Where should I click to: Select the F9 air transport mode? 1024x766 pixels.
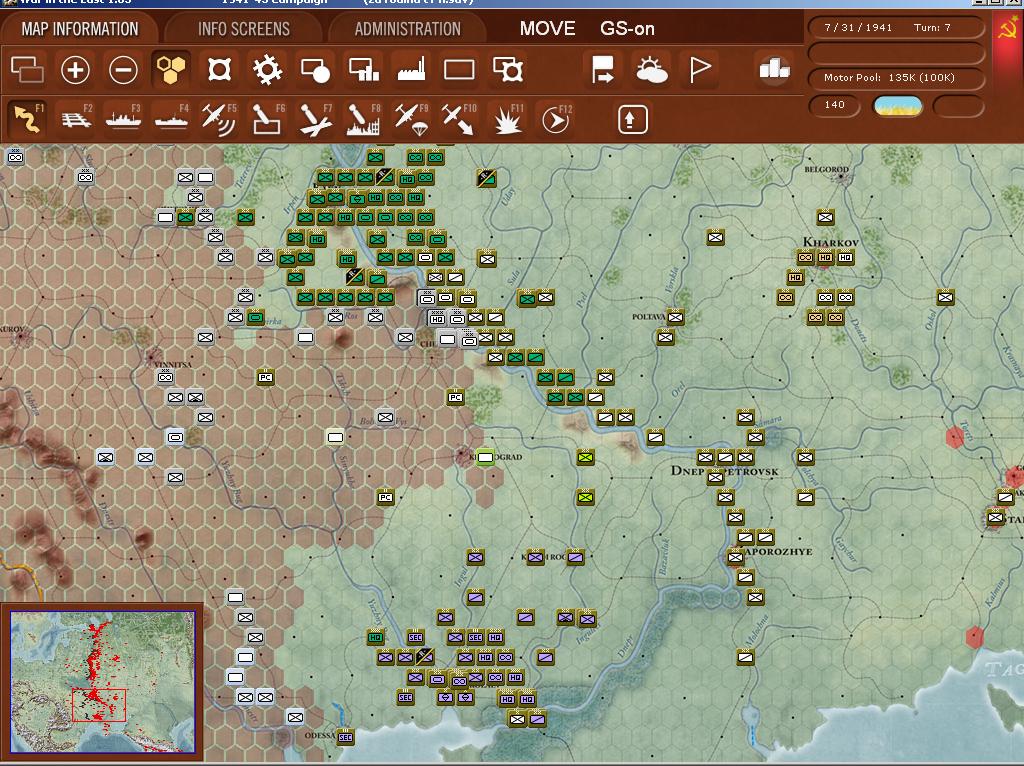[x=411, y=119]
